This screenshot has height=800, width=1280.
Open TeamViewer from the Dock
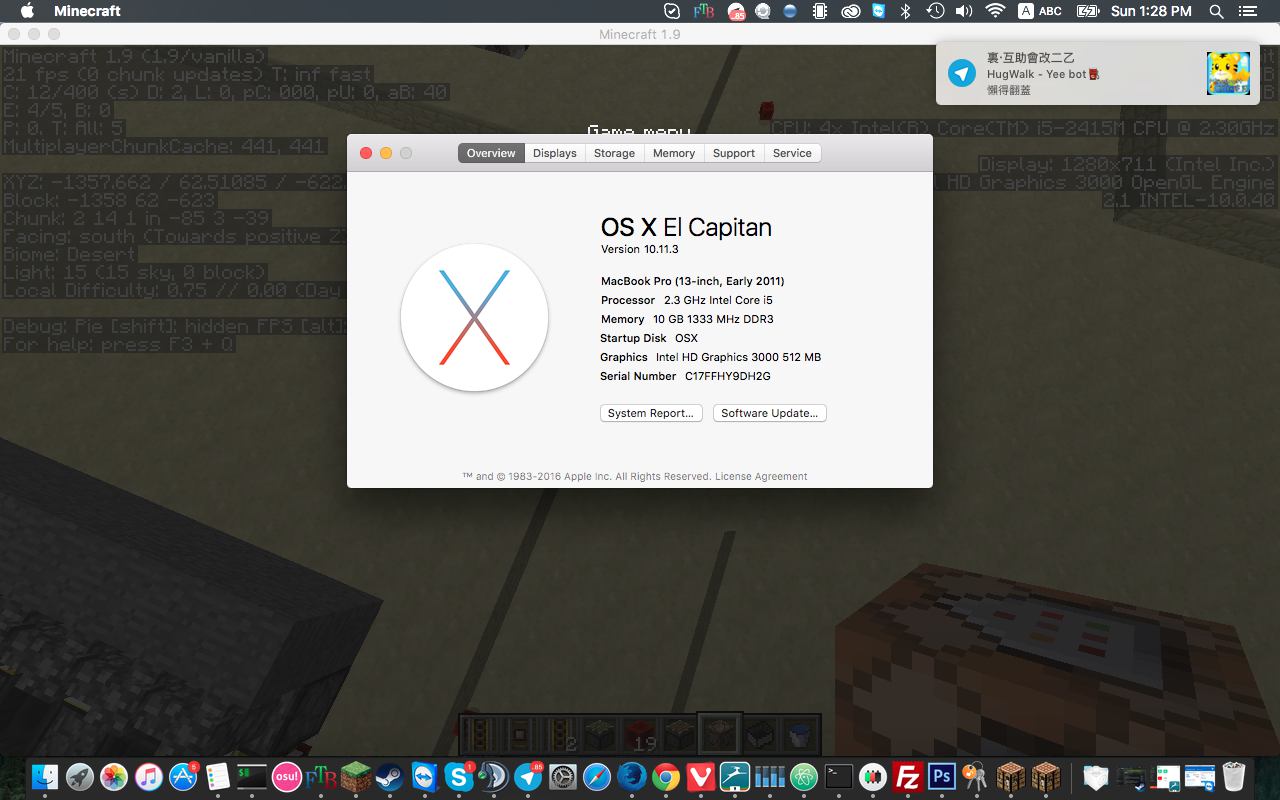coord(424,776)
